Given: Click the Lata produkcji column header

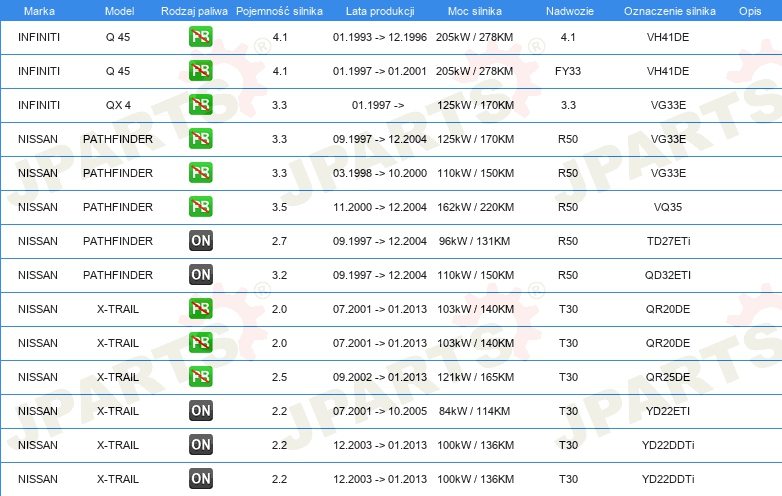Looking at the screenshot, I should click(x=380, y=11).
